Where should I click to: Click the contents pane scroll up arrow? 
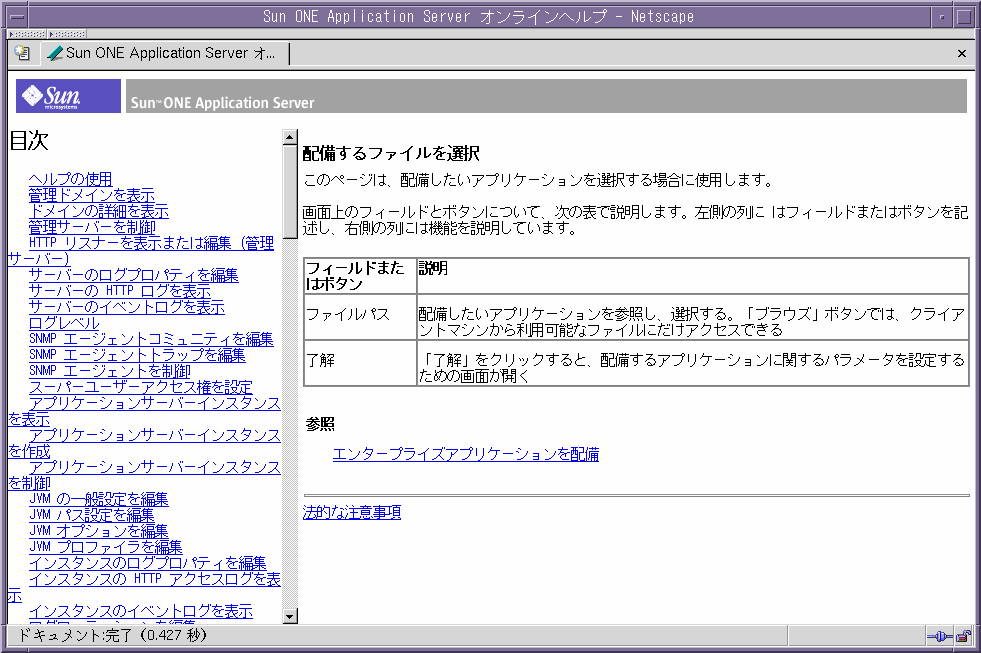(290, 137)
